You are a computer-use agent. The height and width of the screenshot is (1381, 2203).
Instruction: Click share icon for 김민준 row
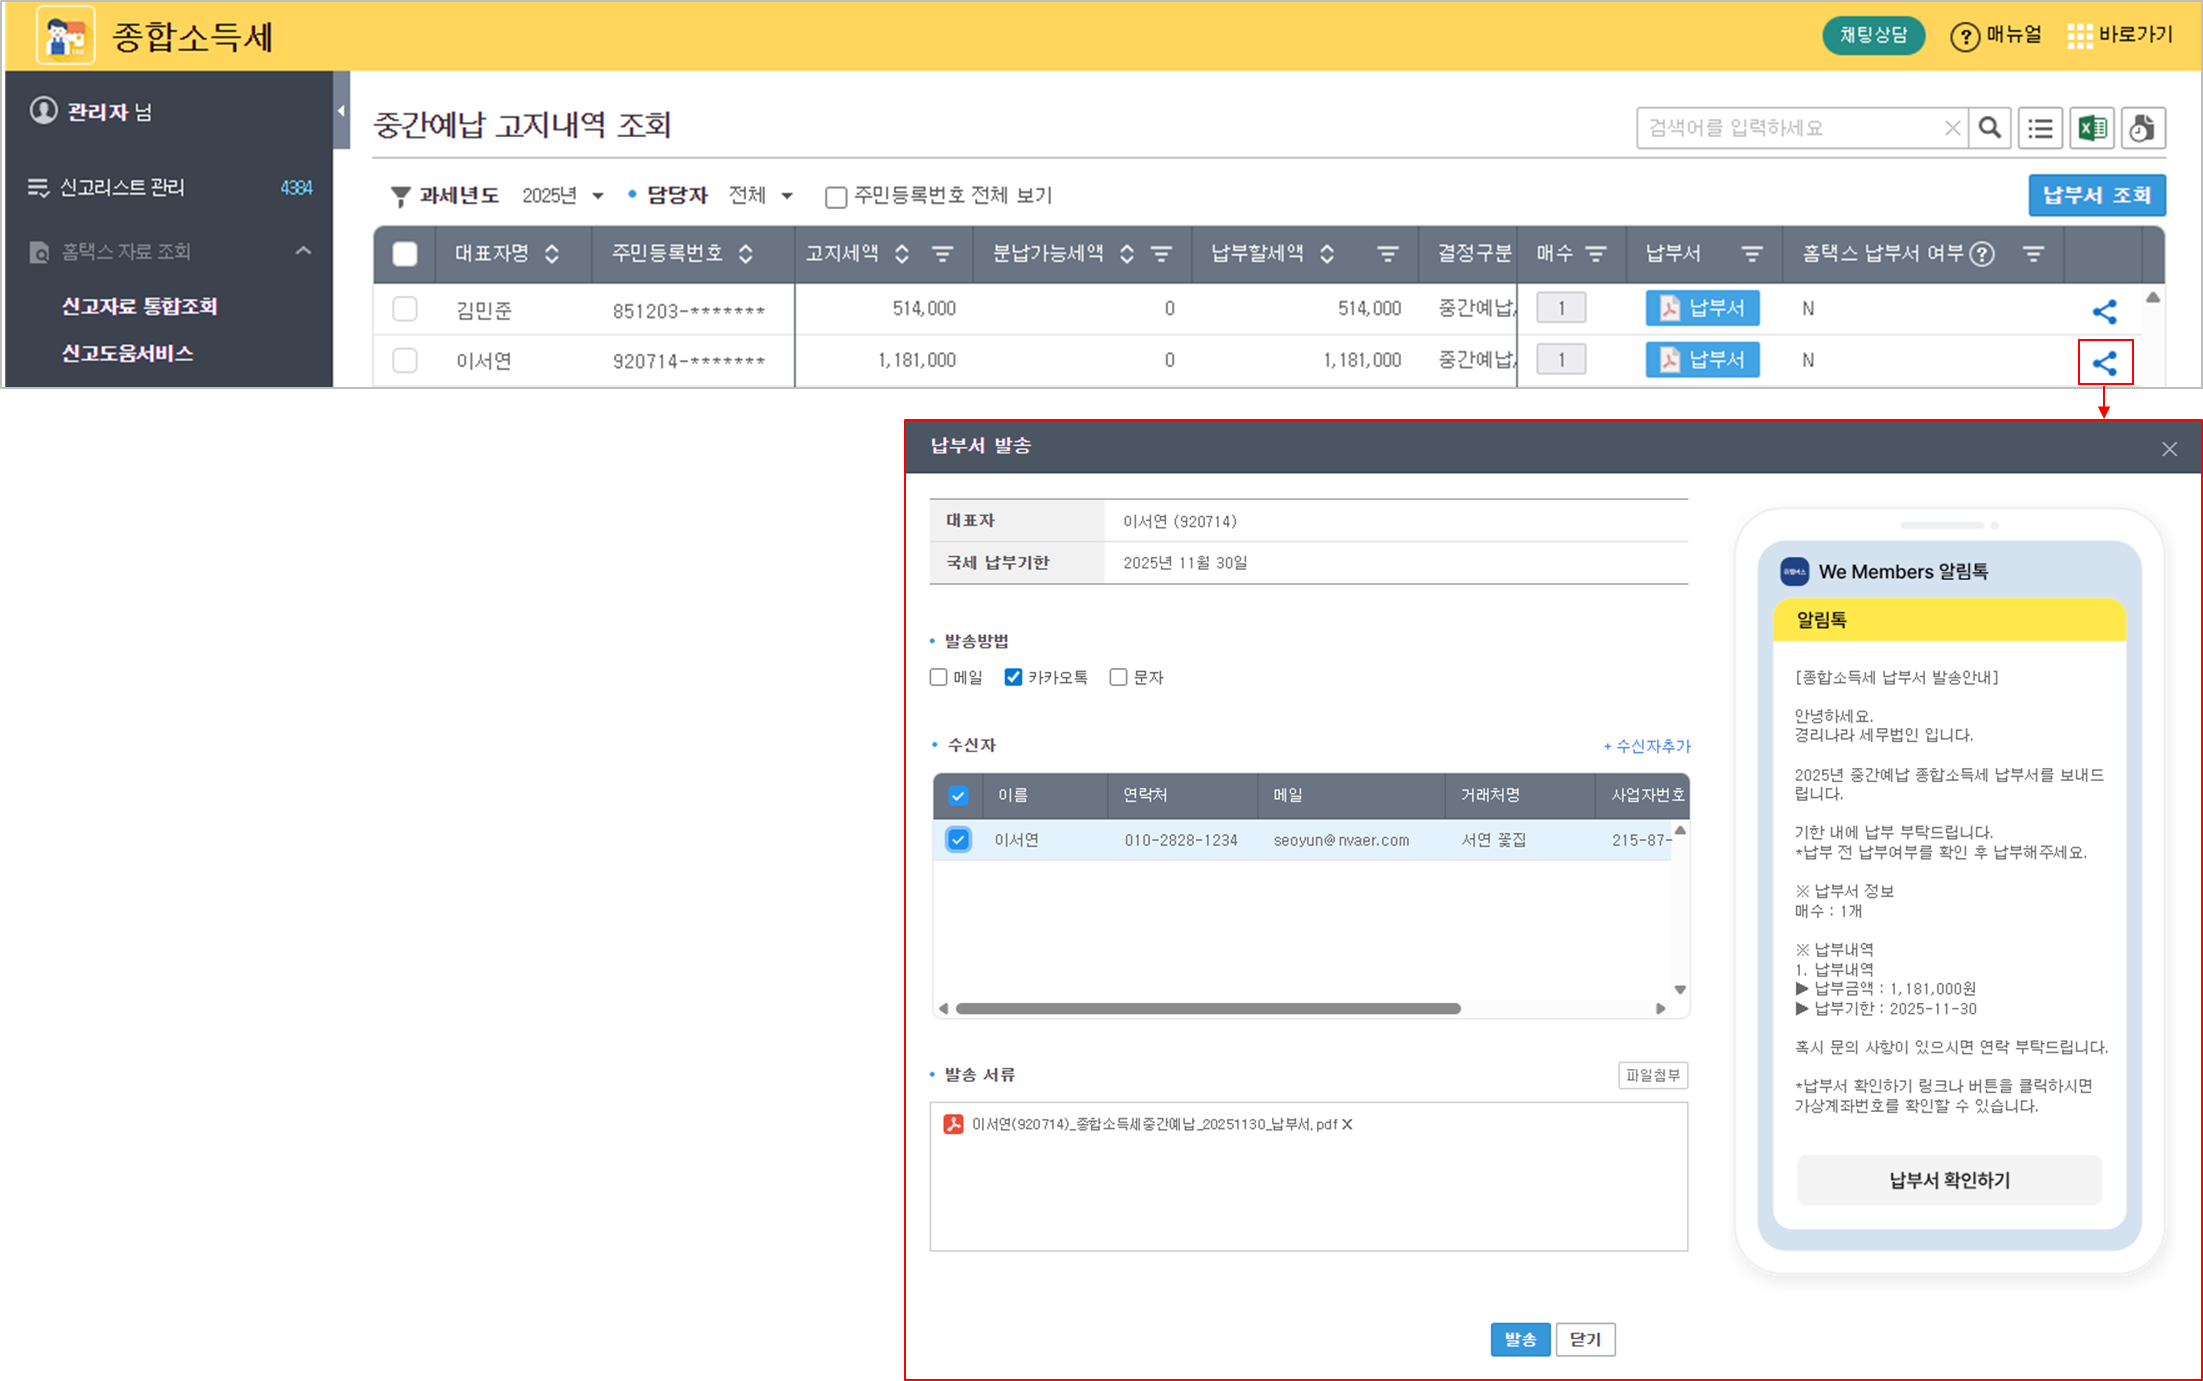click(x=2104, y=311)
